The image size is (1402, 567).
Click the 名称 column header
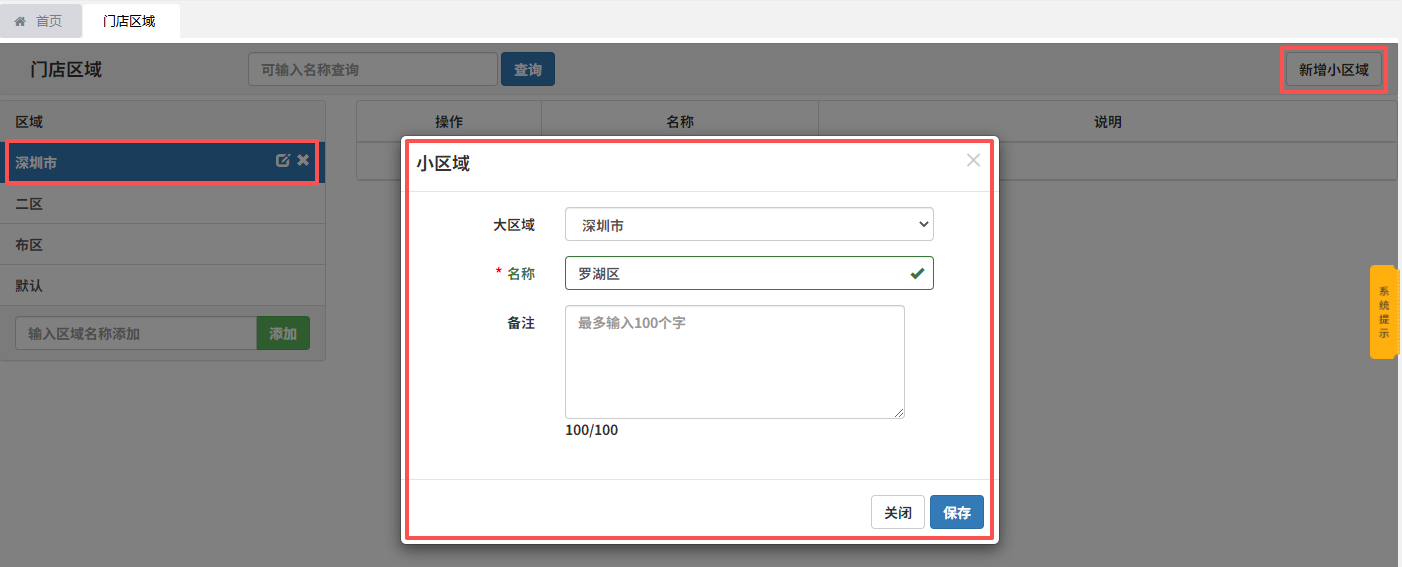tap(680, 121)
